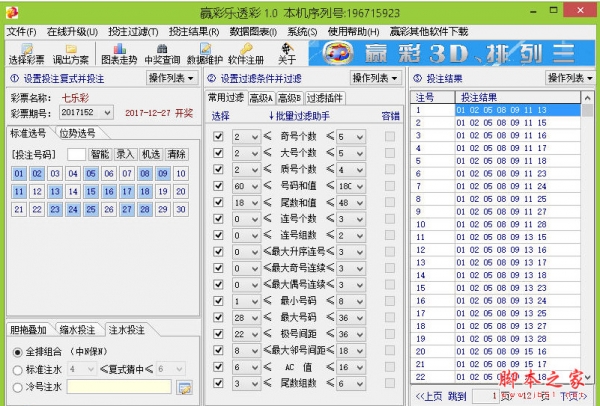Toggle the 号码和值 filter checkbox
The height and width of the screenshot is (406, 600).
[218, 186]
